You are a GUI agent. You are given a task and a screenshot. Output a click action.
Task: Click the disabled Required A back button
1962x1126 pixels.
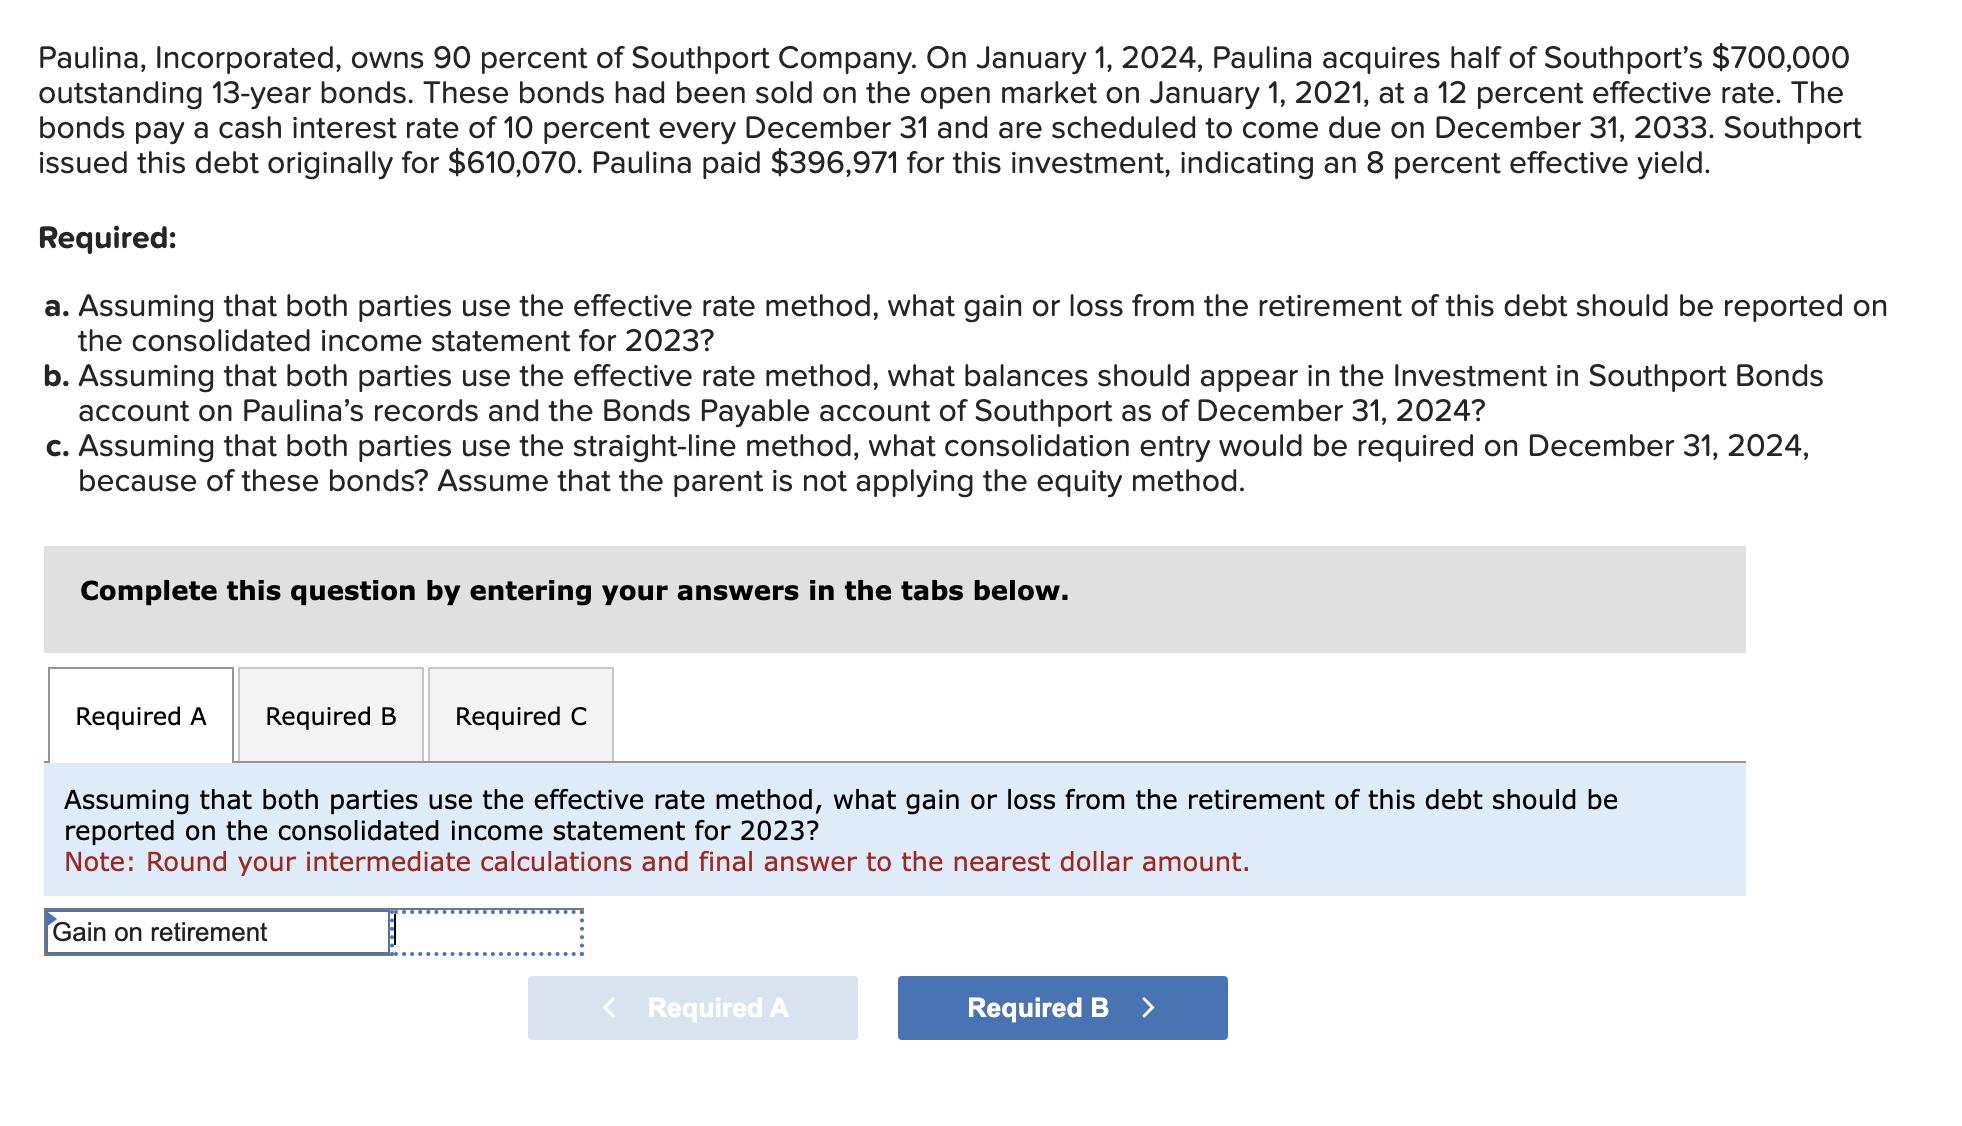tap(692, 1008)
